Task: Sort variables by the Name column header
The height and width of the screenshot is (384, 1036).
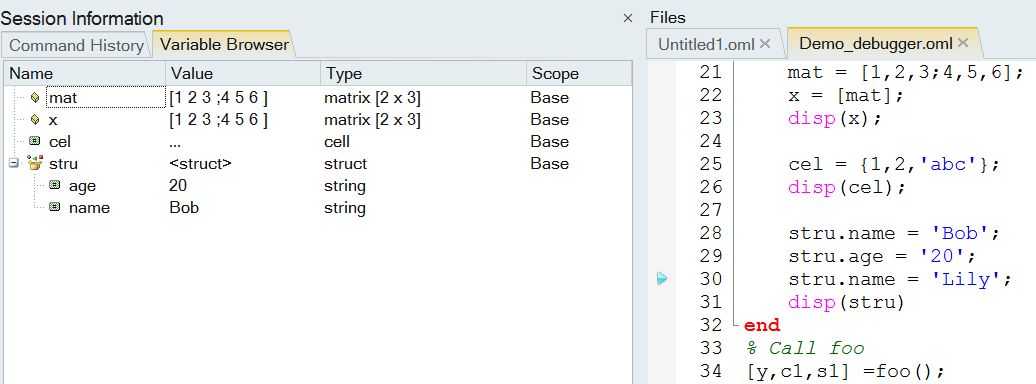Action: click(x=85, y=73)
